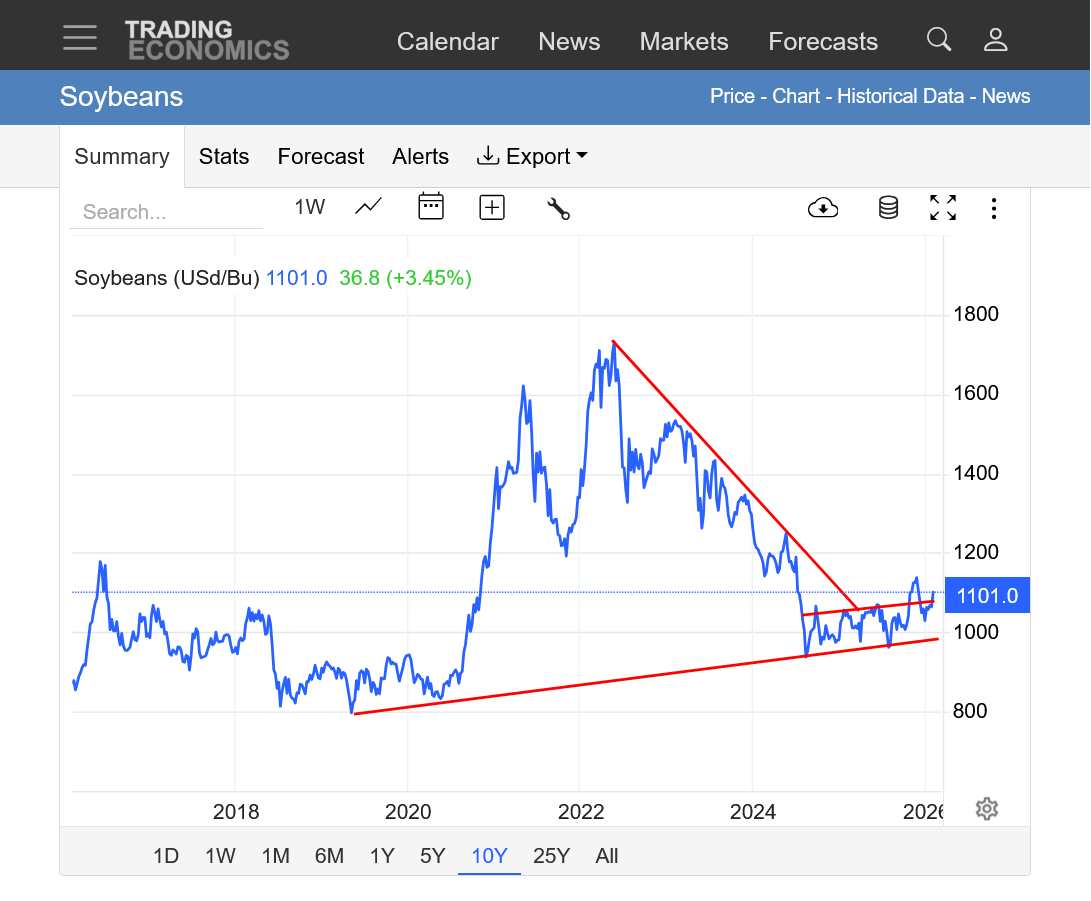
Task: Change chart type with line icon
Action: (x=368, y=207)
